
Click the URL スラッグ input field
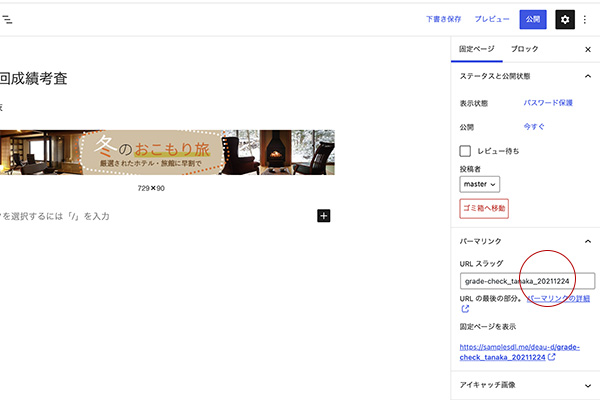[526, 282]
